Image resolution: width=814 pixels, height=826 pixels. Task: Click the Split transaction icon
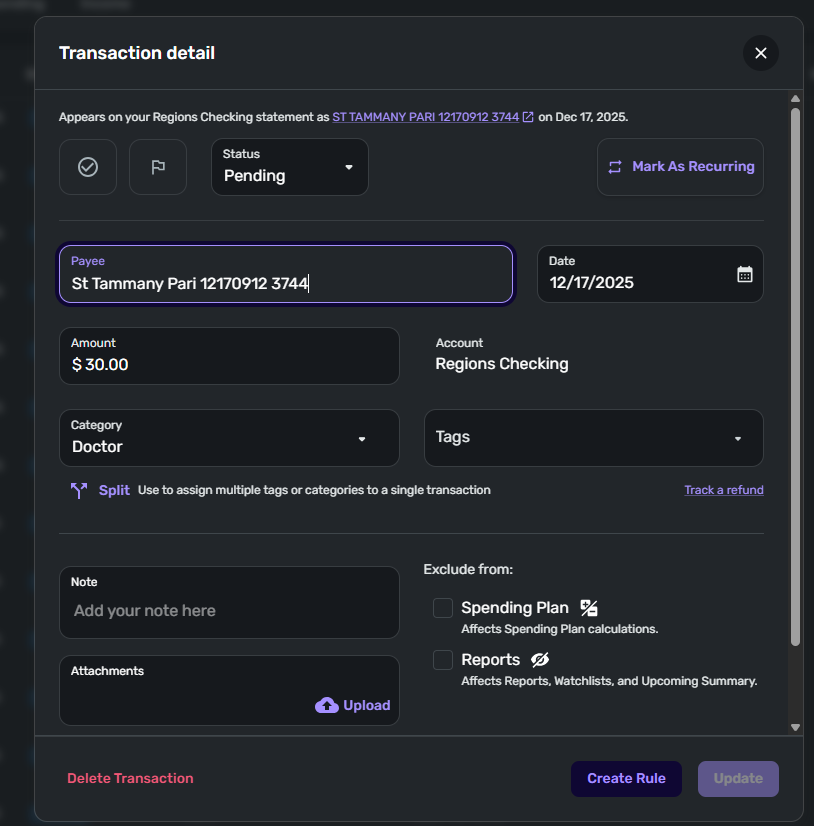(79, 490)
